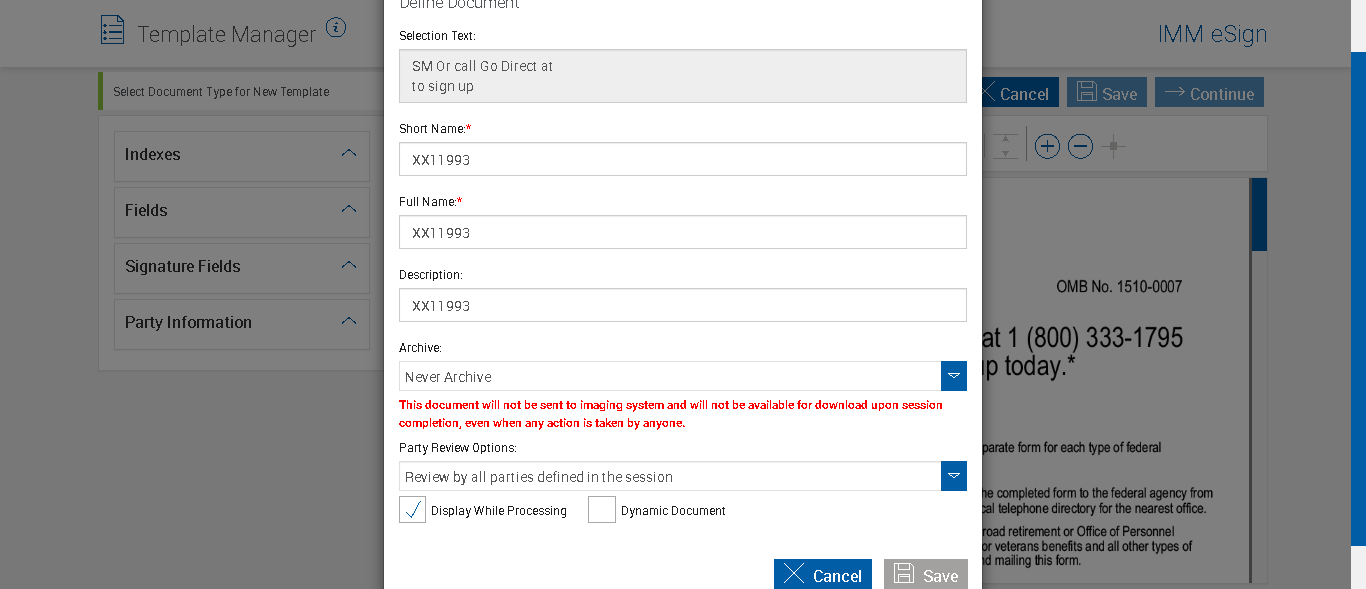This screenshot has height=589, width=1366.
Task: Toggle the Party Information section
Action: click(x=349, y=322)
